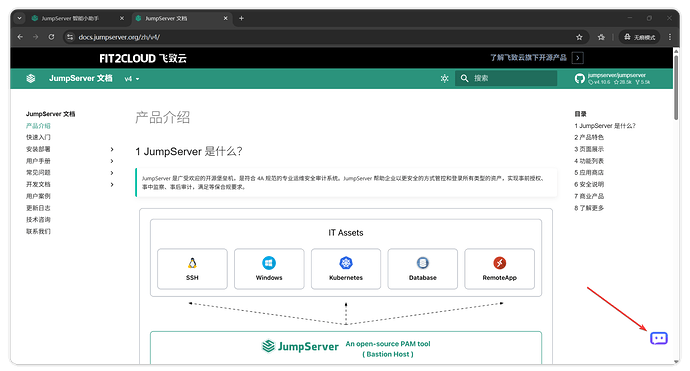The height and width of the screenshot is (371, 690).
Task: Click the browser back arrow
Action: coord(20,37)
